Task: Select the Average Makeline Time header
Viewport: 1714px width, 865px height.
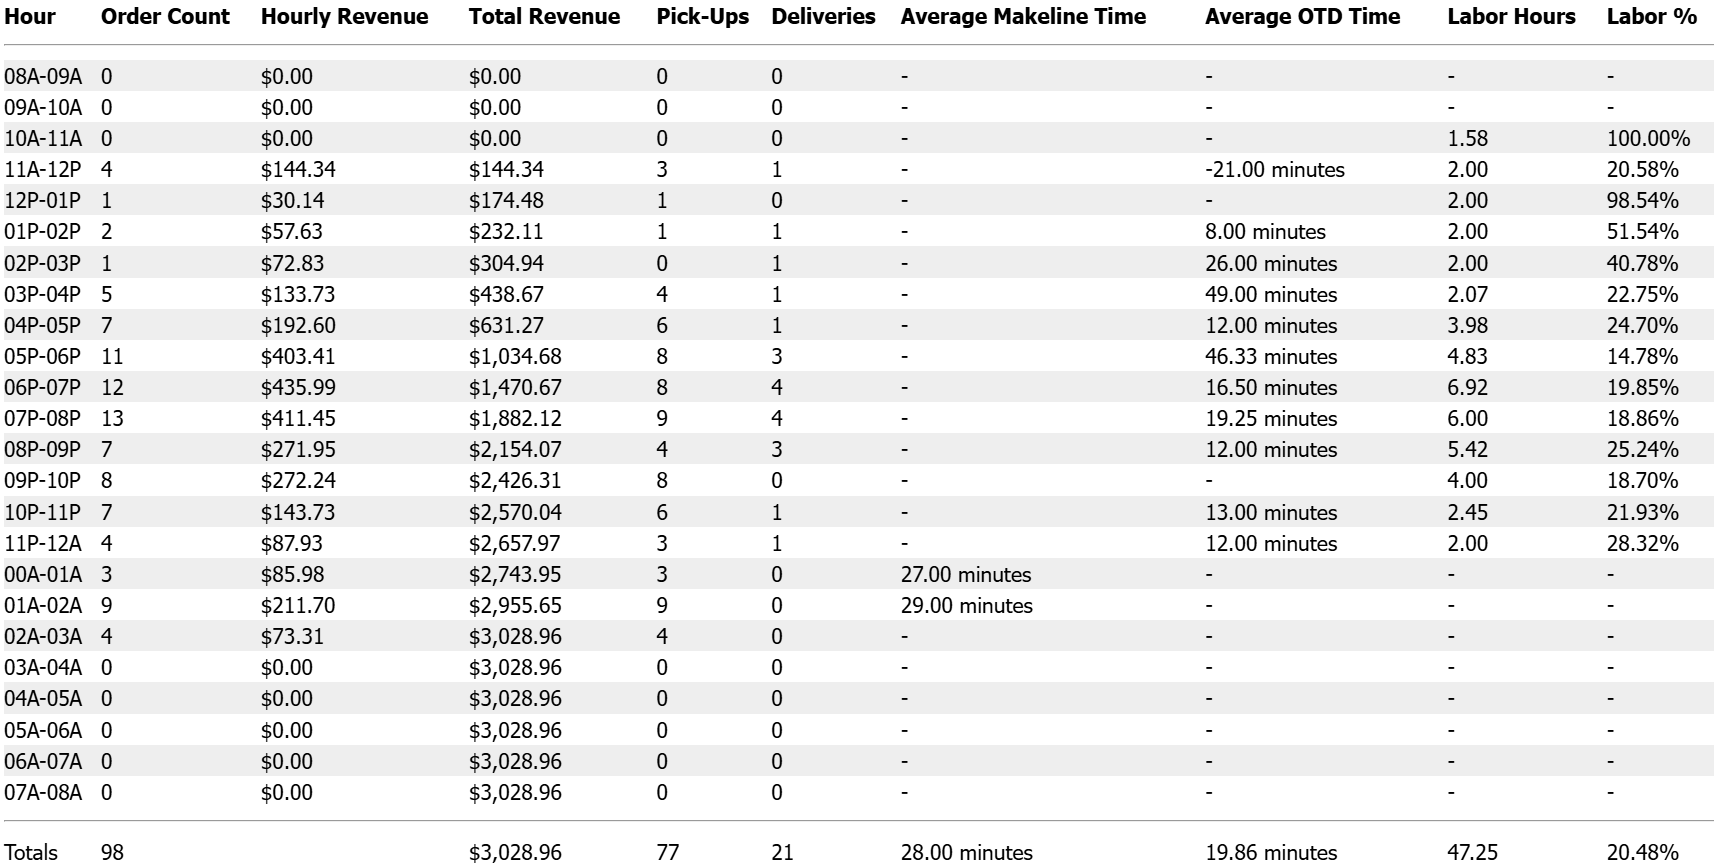Action: 1023,17
